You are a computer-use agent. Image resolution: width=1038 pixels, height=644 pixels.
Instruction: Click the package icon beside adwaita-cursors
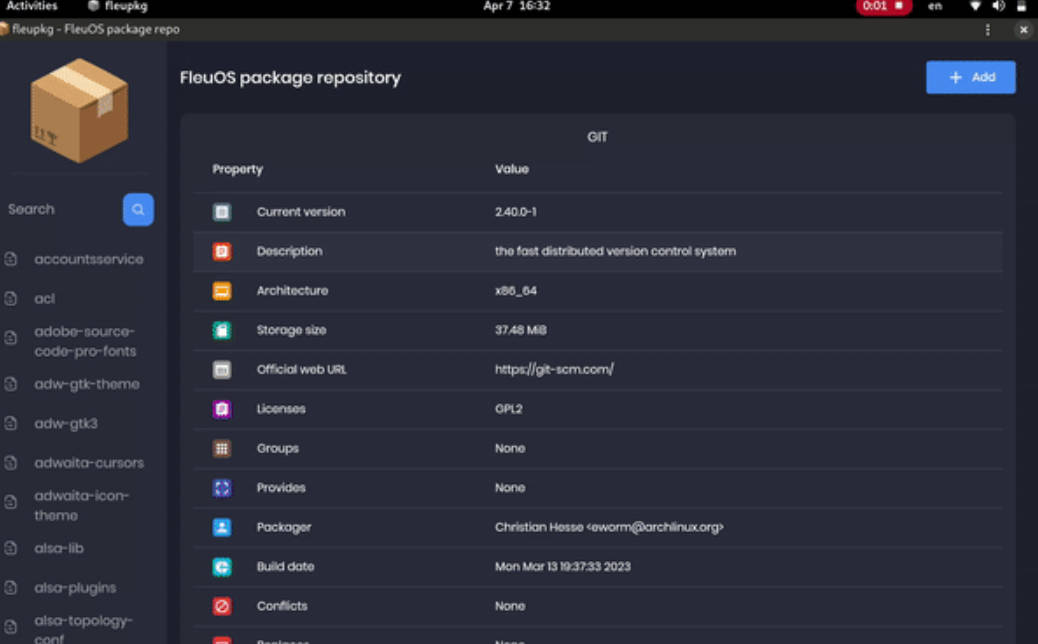[x=11, y=463]
